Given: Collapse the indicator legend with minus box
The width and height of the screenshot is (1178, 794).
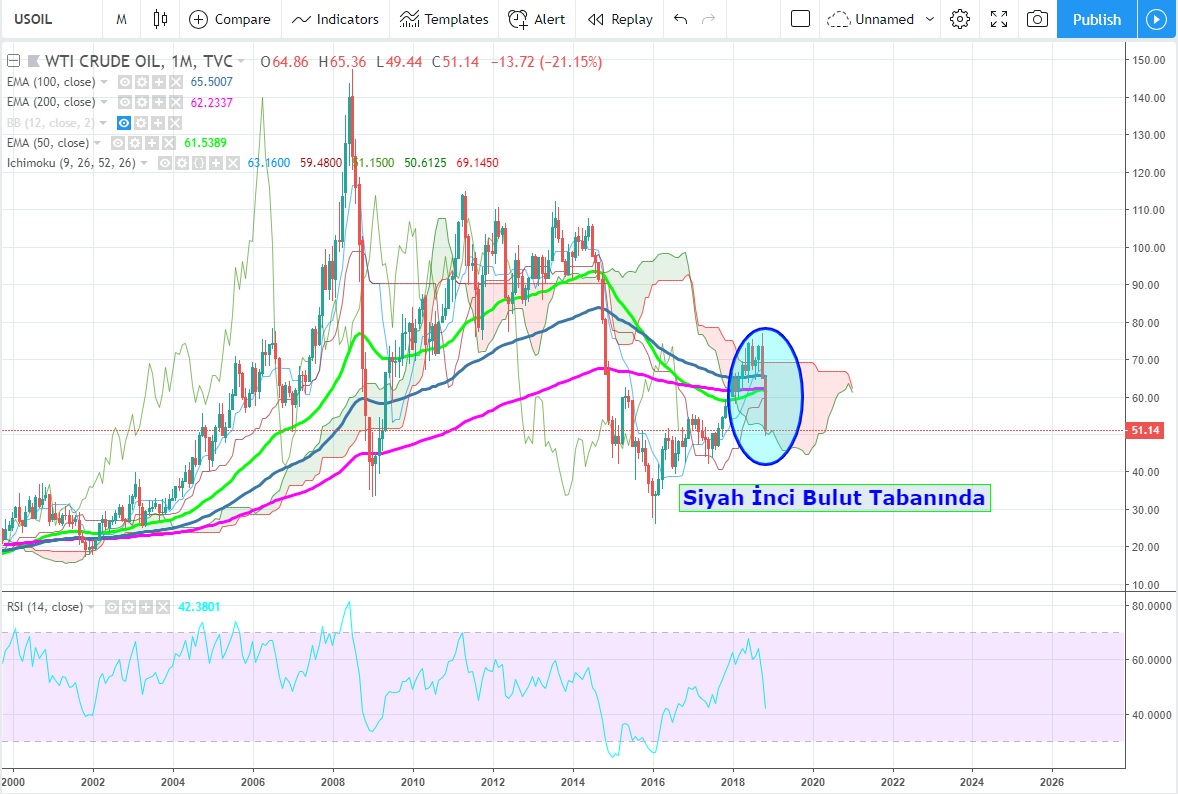Looking at the screenshot, I should (12, 62).
